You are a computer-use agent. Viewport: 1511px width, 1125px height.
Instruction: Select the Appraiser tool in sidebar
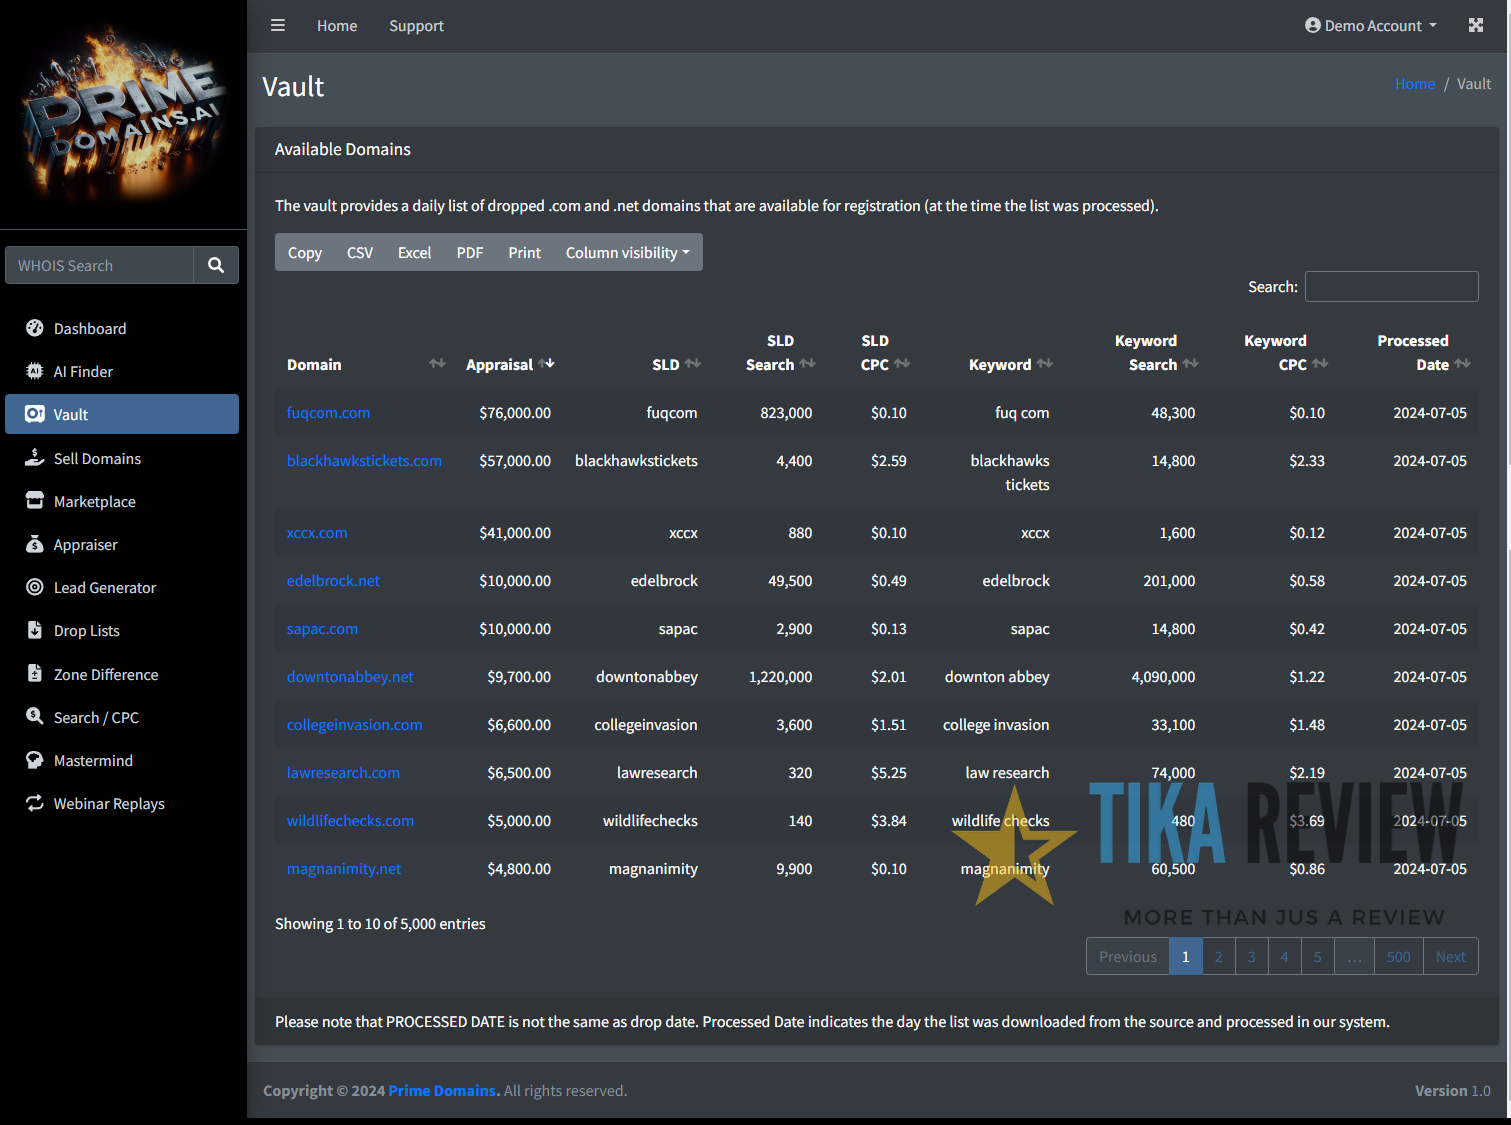(84, 544)
